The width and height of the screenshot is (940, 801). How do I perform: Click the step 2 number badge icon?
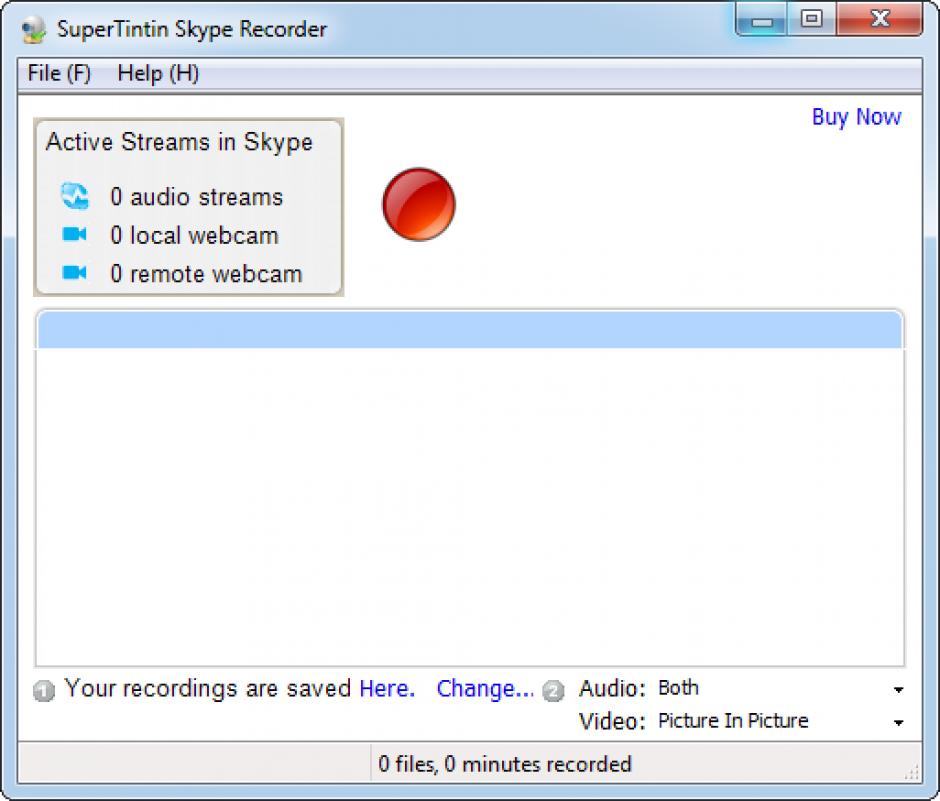click(553, 691)
